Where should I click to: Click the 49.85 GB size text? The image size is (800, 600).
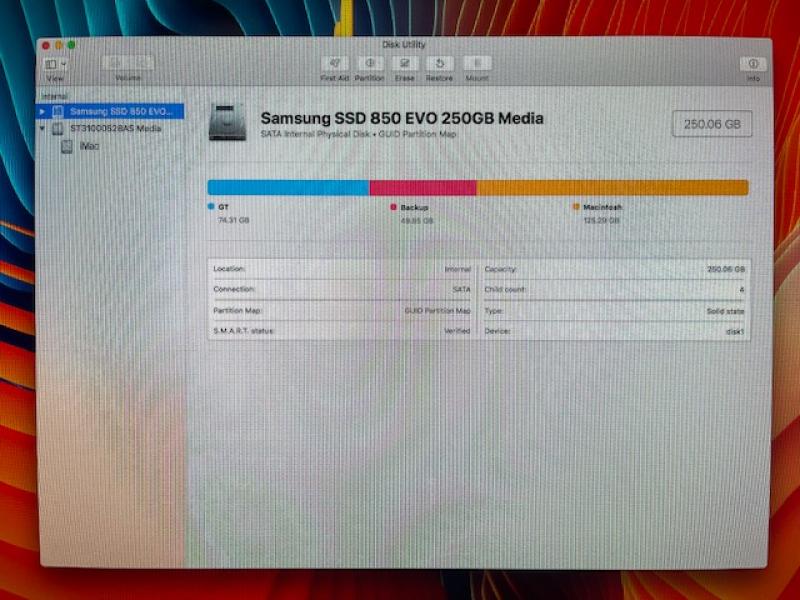[417, 220]
